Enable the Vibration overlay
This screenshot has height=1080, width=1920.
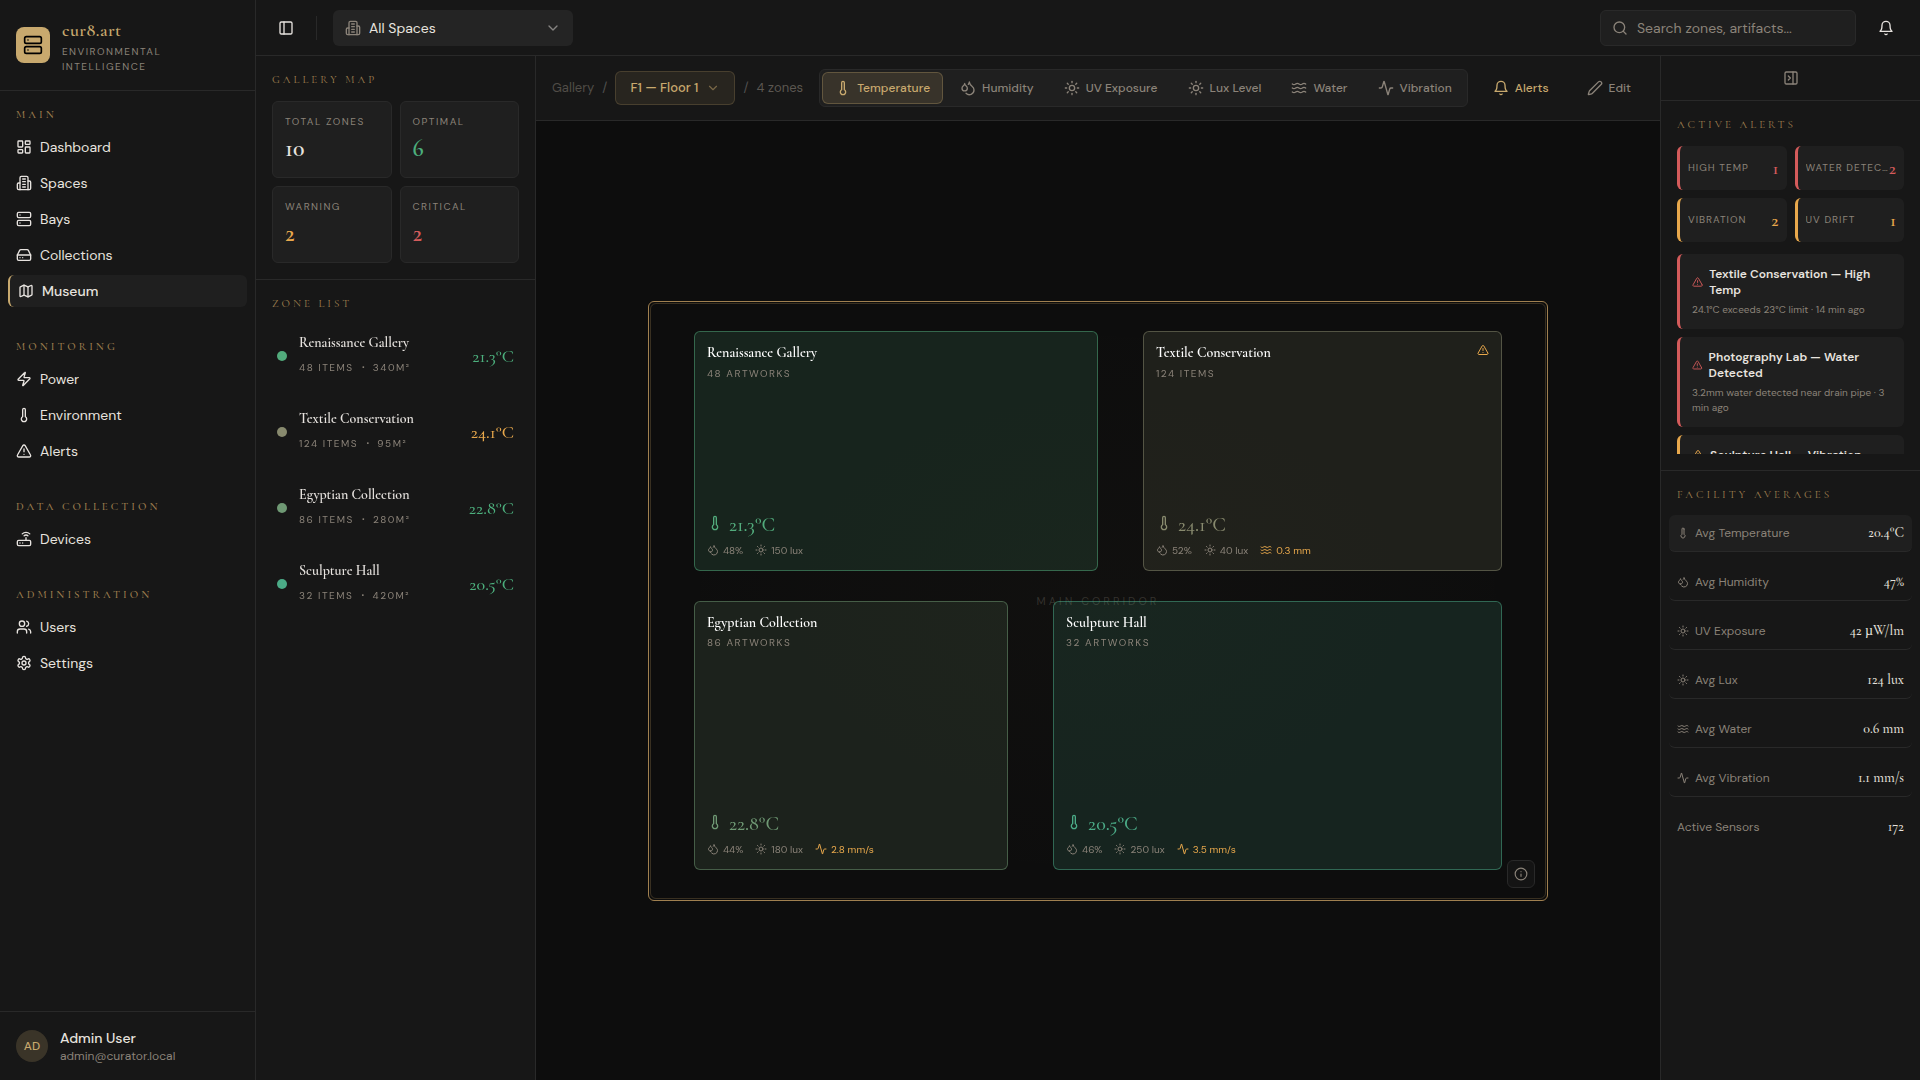(1414, 88)
